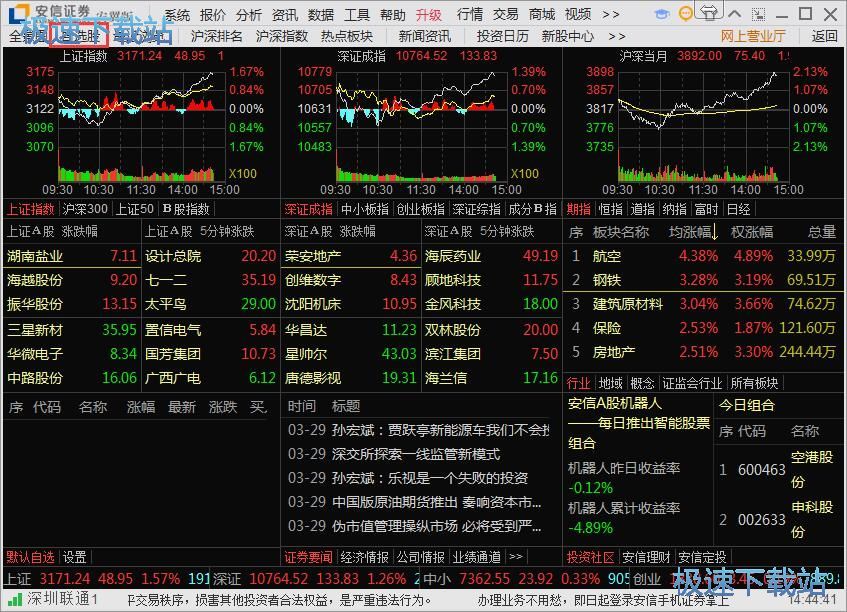Switch sector list to 所有板块 tab
This screenshot has width=847, height=612.
coord(755,383)
